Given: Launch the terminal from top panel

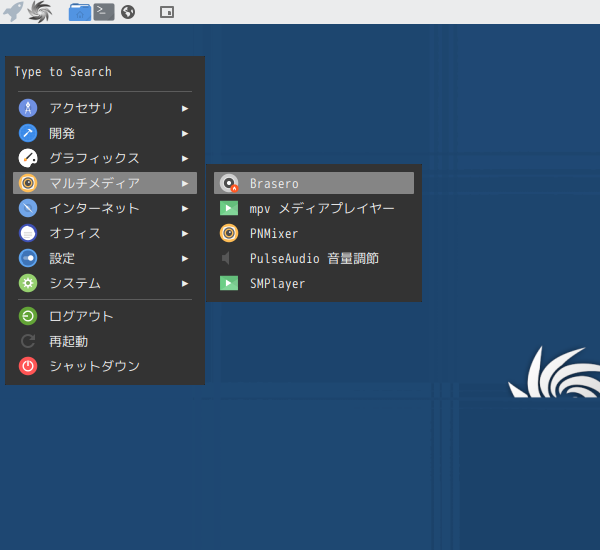Looking at the screenshot, I should pos(103,12).
